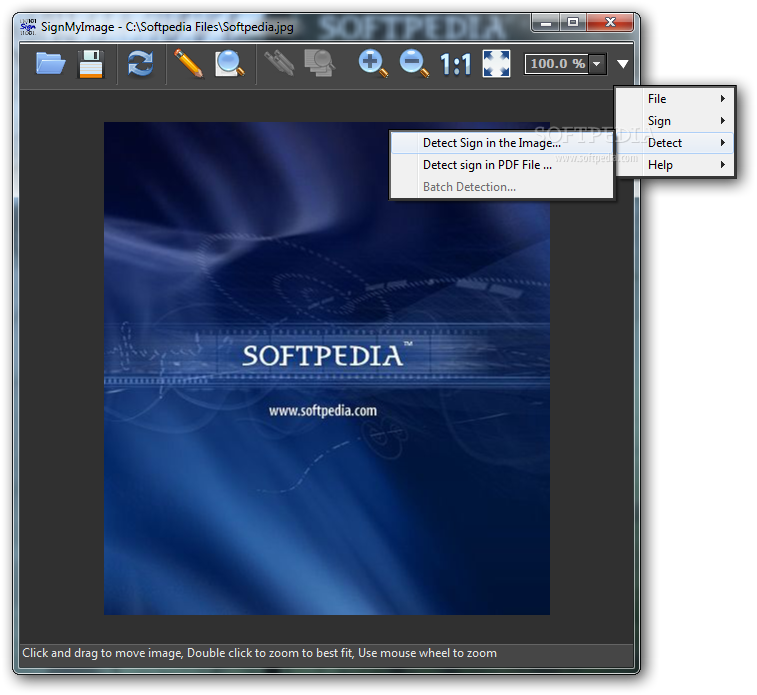Expand the Sign submenu
The image size is (757, 695).
point(674,121)
